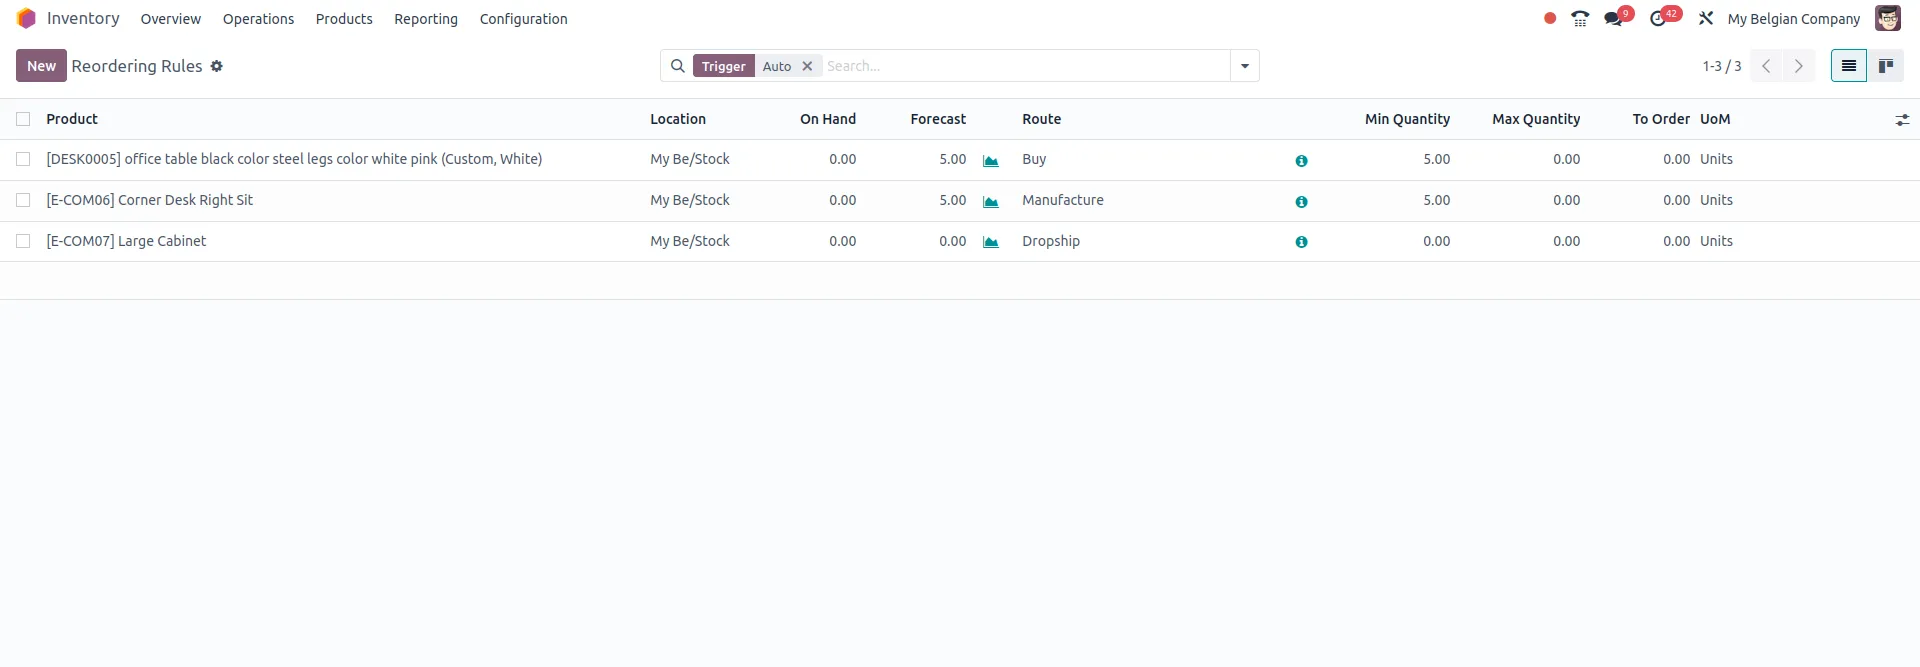Switch to kanban view
The height and width of the screenshot is (667, 1920).
(x=1886, y=66)
